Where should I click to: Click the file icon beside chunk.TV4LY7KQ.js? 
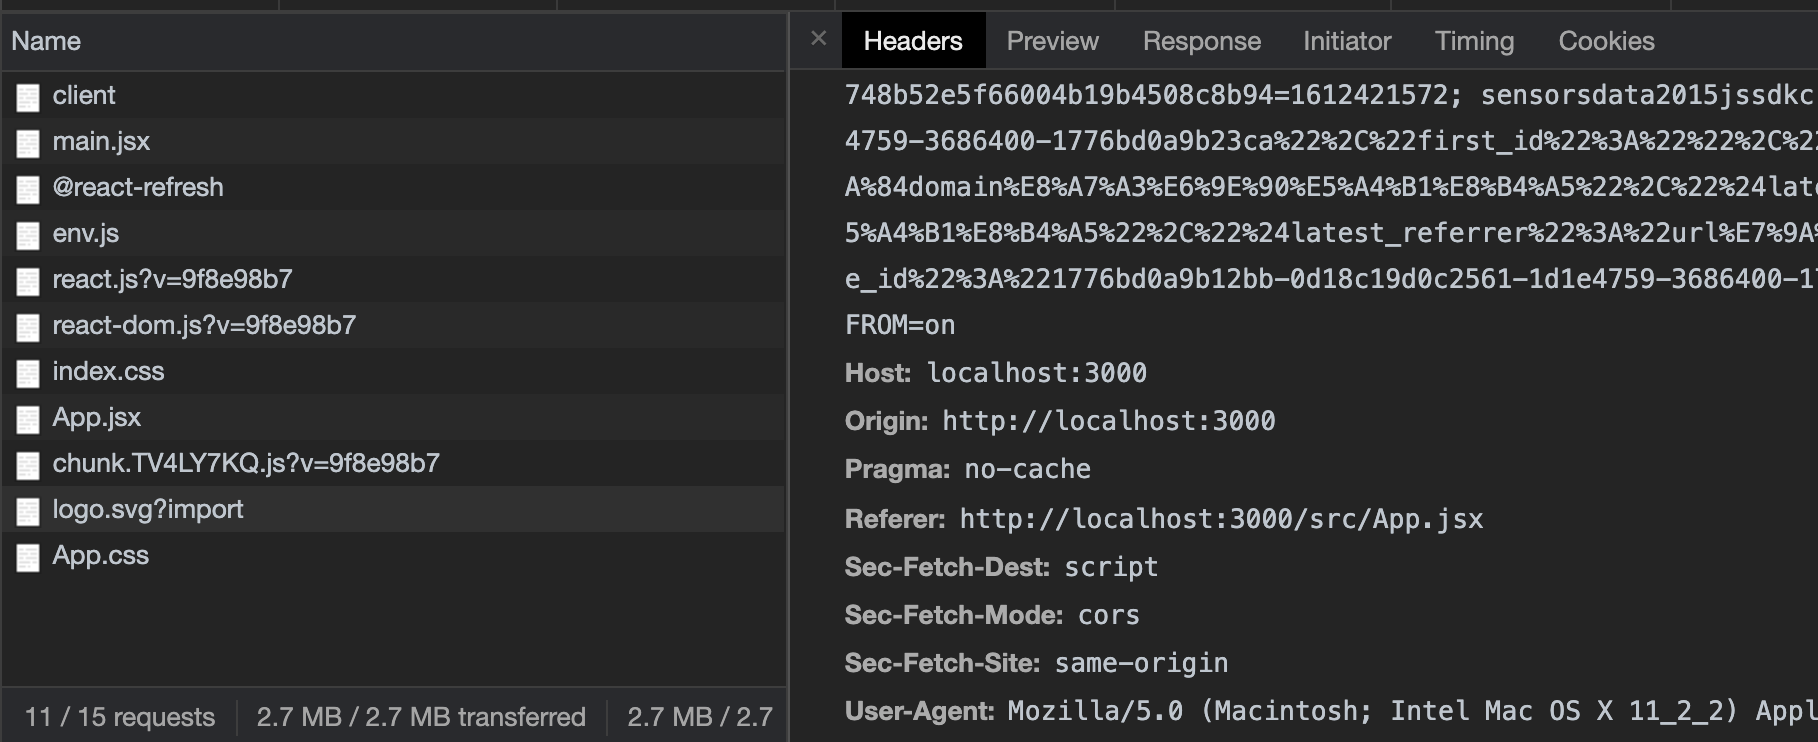28,465
